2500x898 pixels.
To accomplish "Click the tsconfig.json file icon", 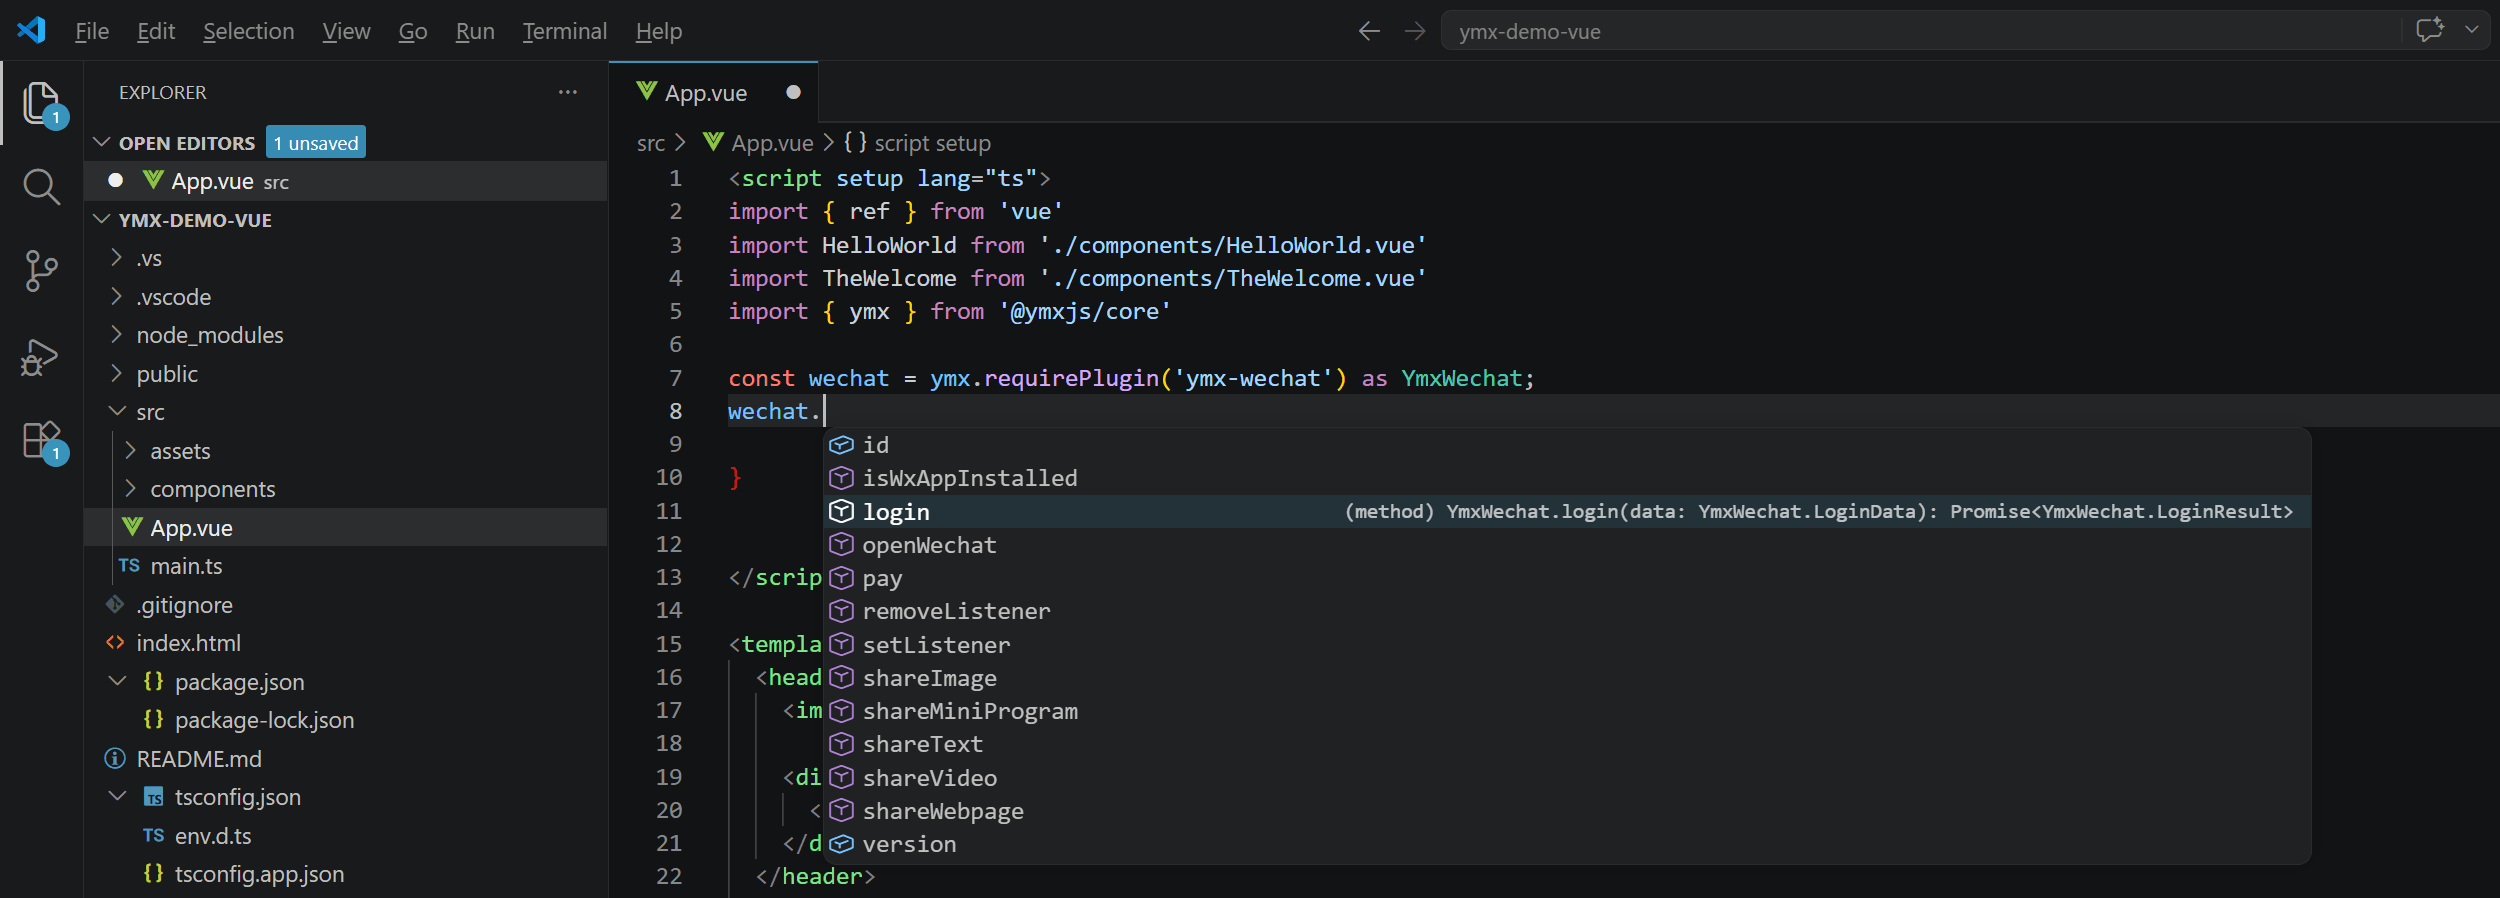I will tap(153, 797).
